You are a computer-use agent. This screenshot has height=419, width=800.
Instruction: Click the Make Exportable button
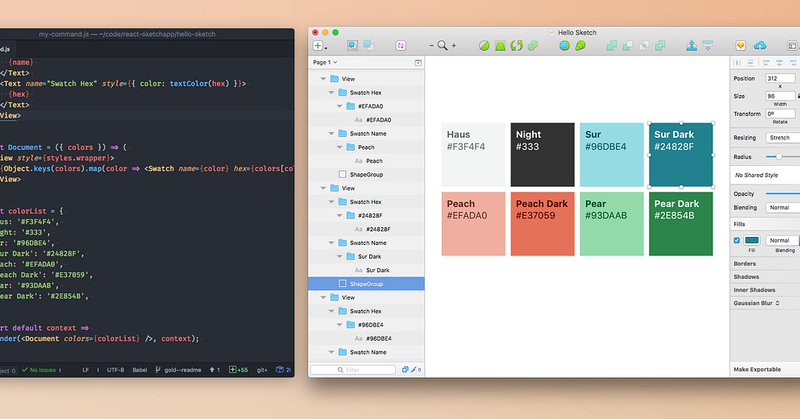[x=757, y=369]
